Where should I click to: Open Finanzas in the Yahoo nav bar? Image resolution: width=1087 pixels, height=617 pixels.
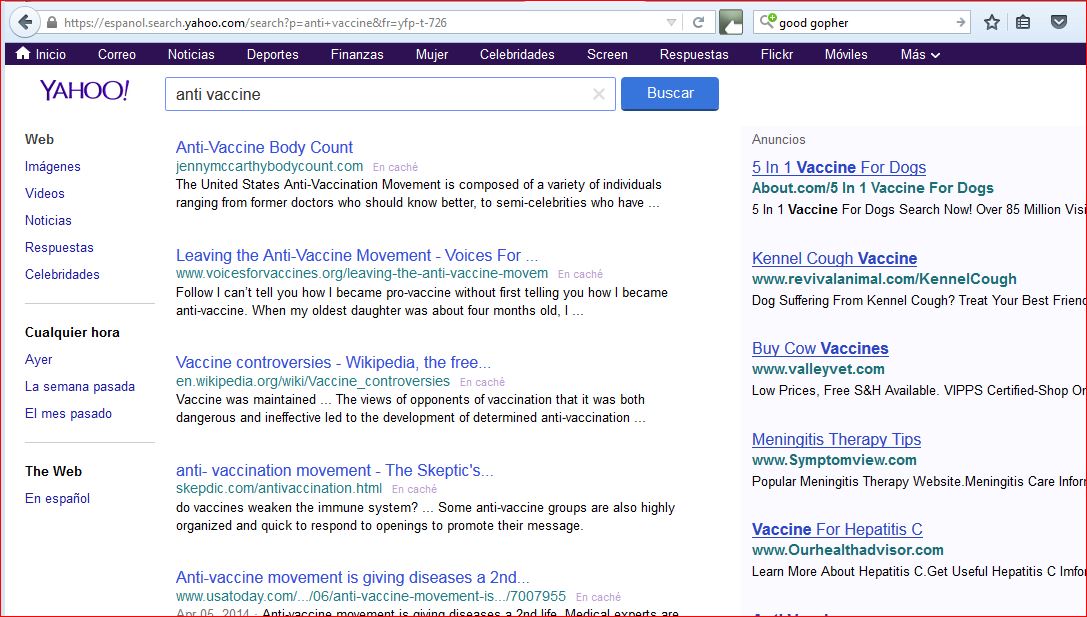[357, 54]
